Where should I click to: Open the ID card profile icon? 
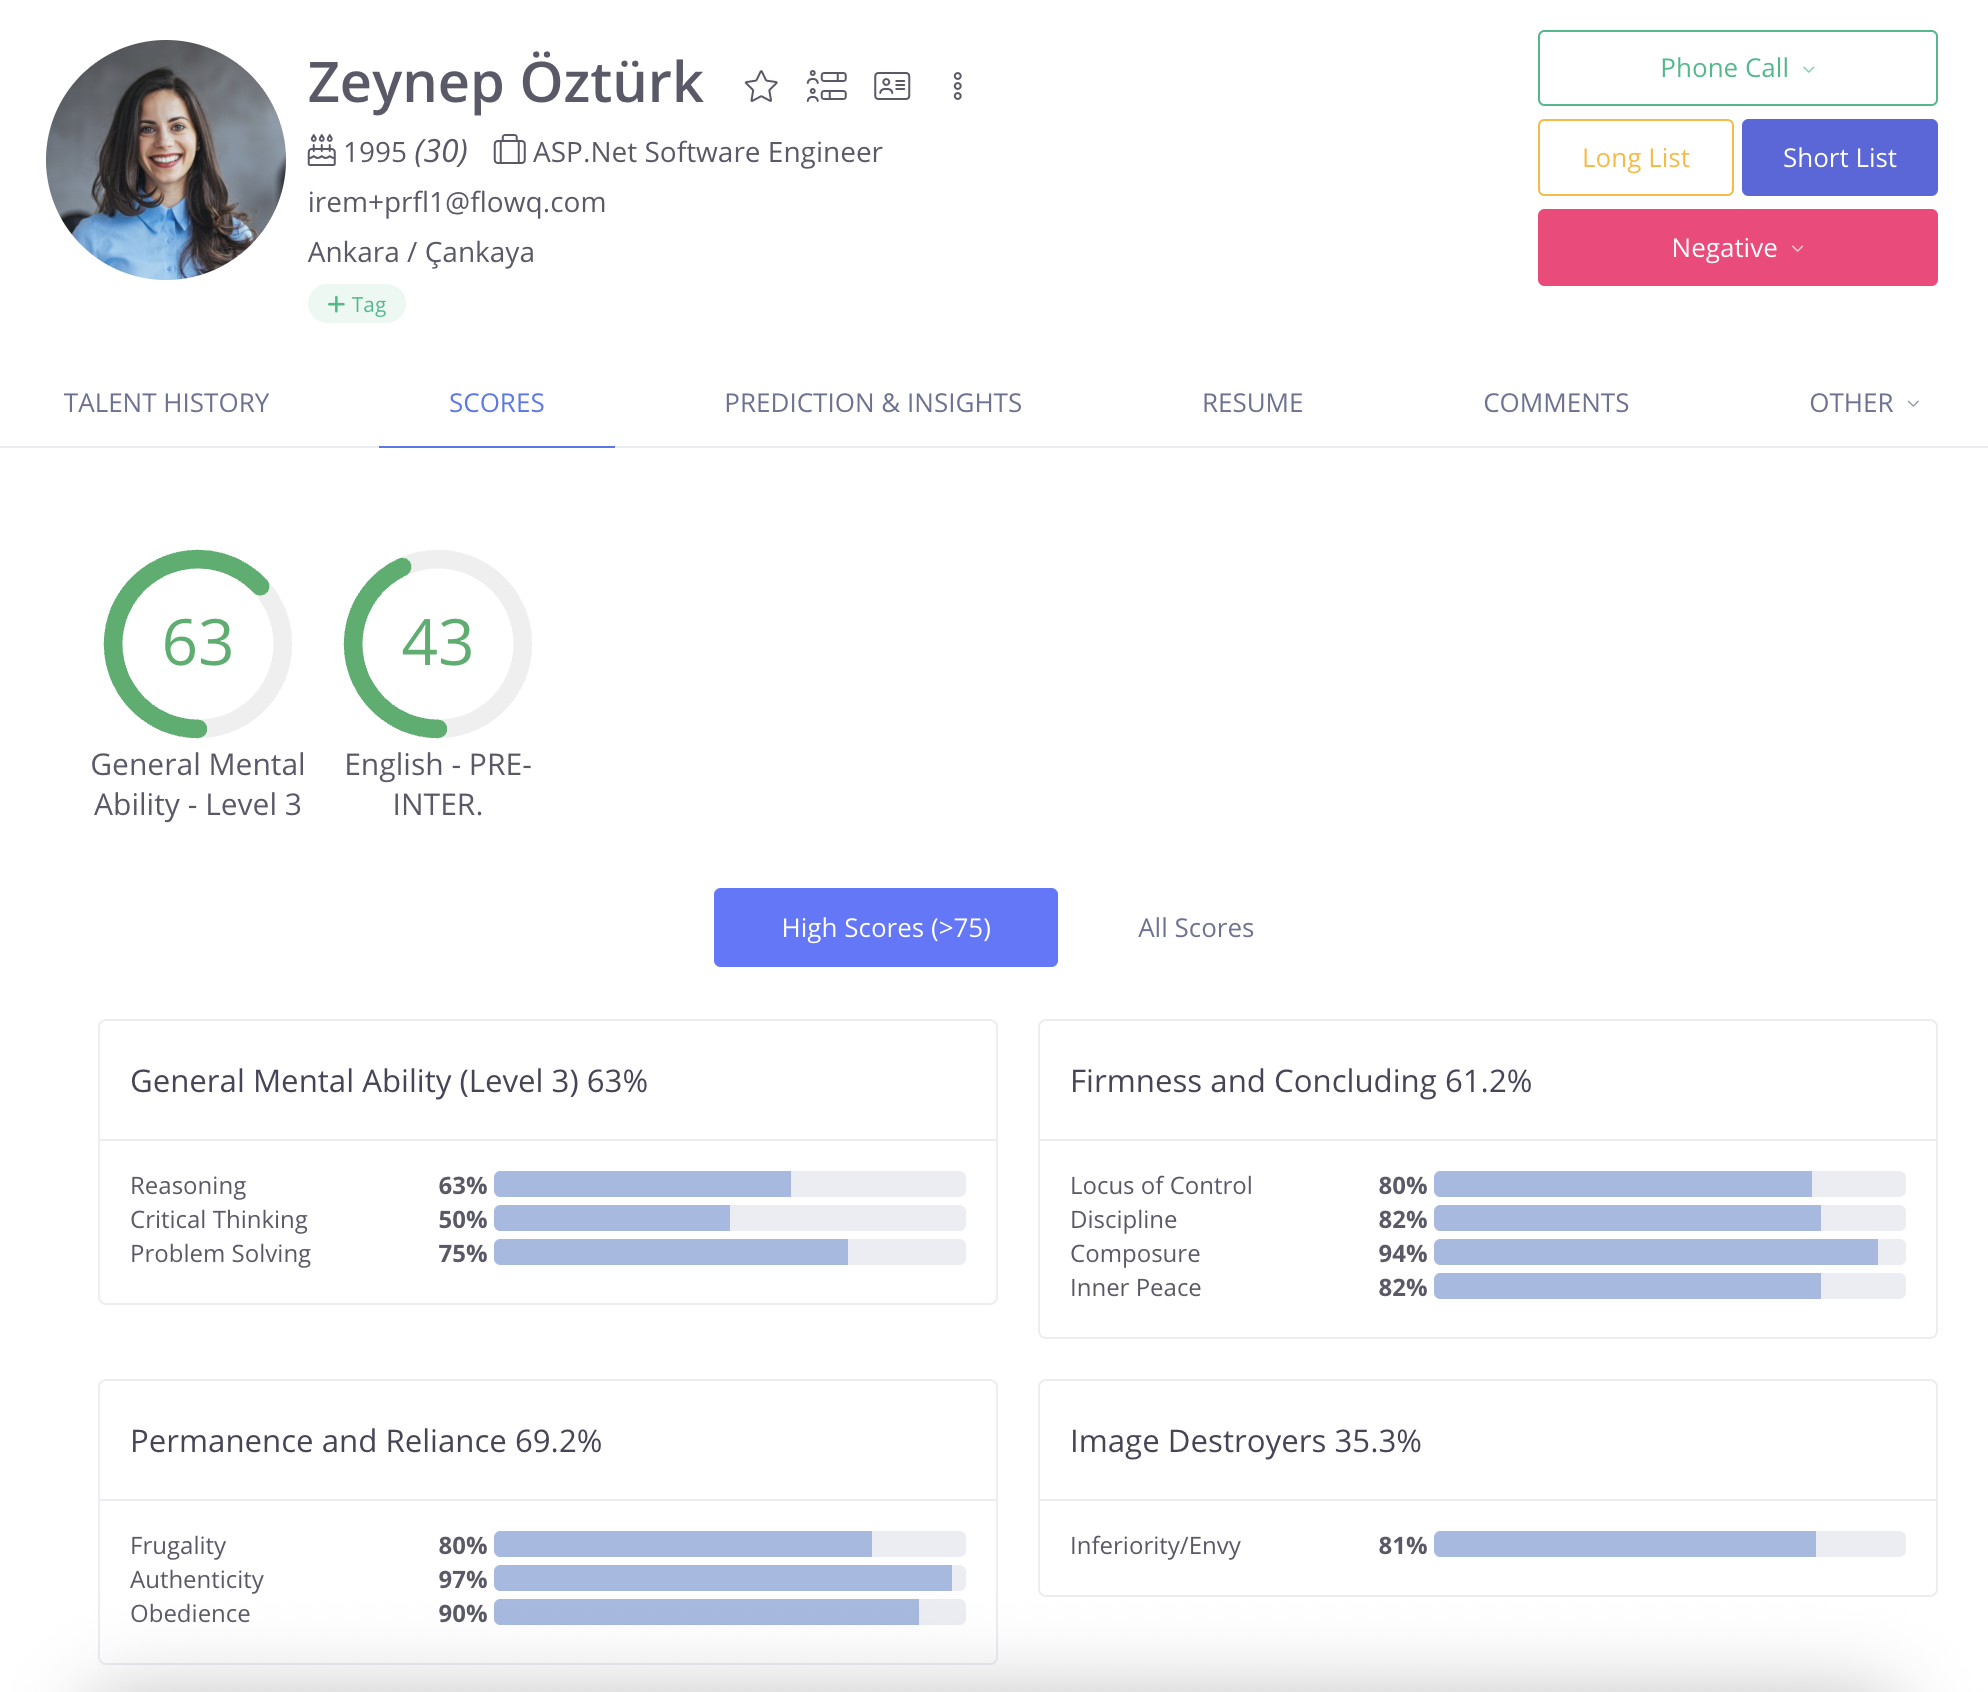click(892, 87)
